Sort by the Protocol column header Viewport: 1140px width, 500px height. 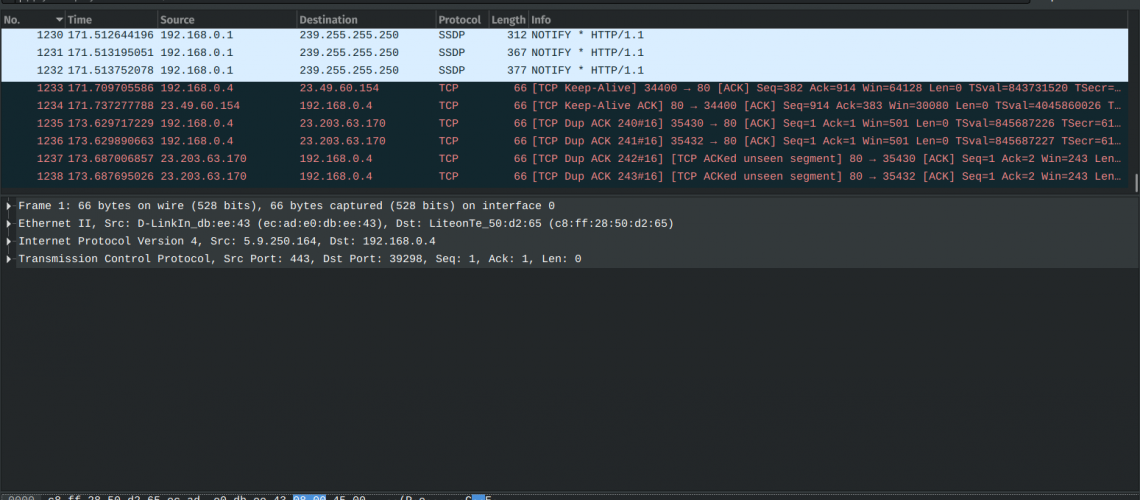point(462,20)
